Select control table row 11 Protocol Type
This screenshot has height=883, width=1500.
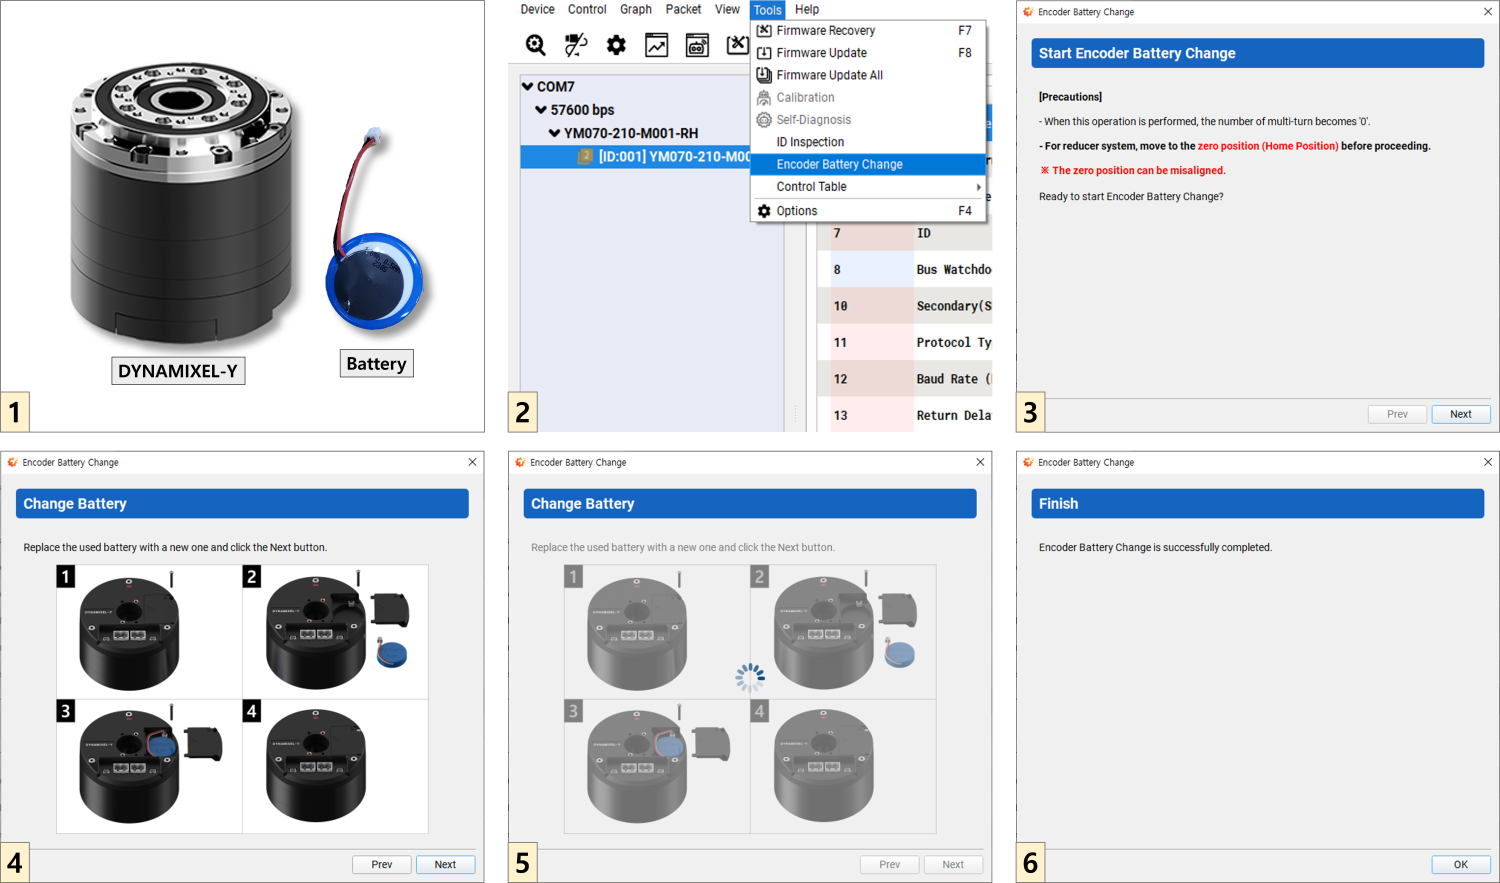[904, 342]
